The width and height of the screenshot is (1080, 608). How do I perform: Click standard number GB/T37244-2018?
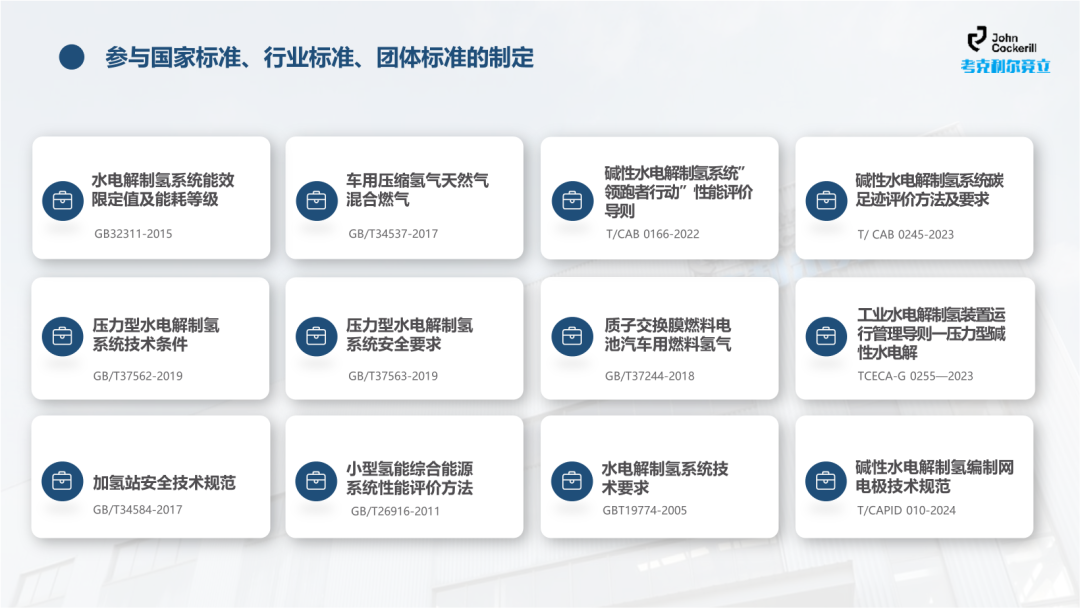click(650, 376)
